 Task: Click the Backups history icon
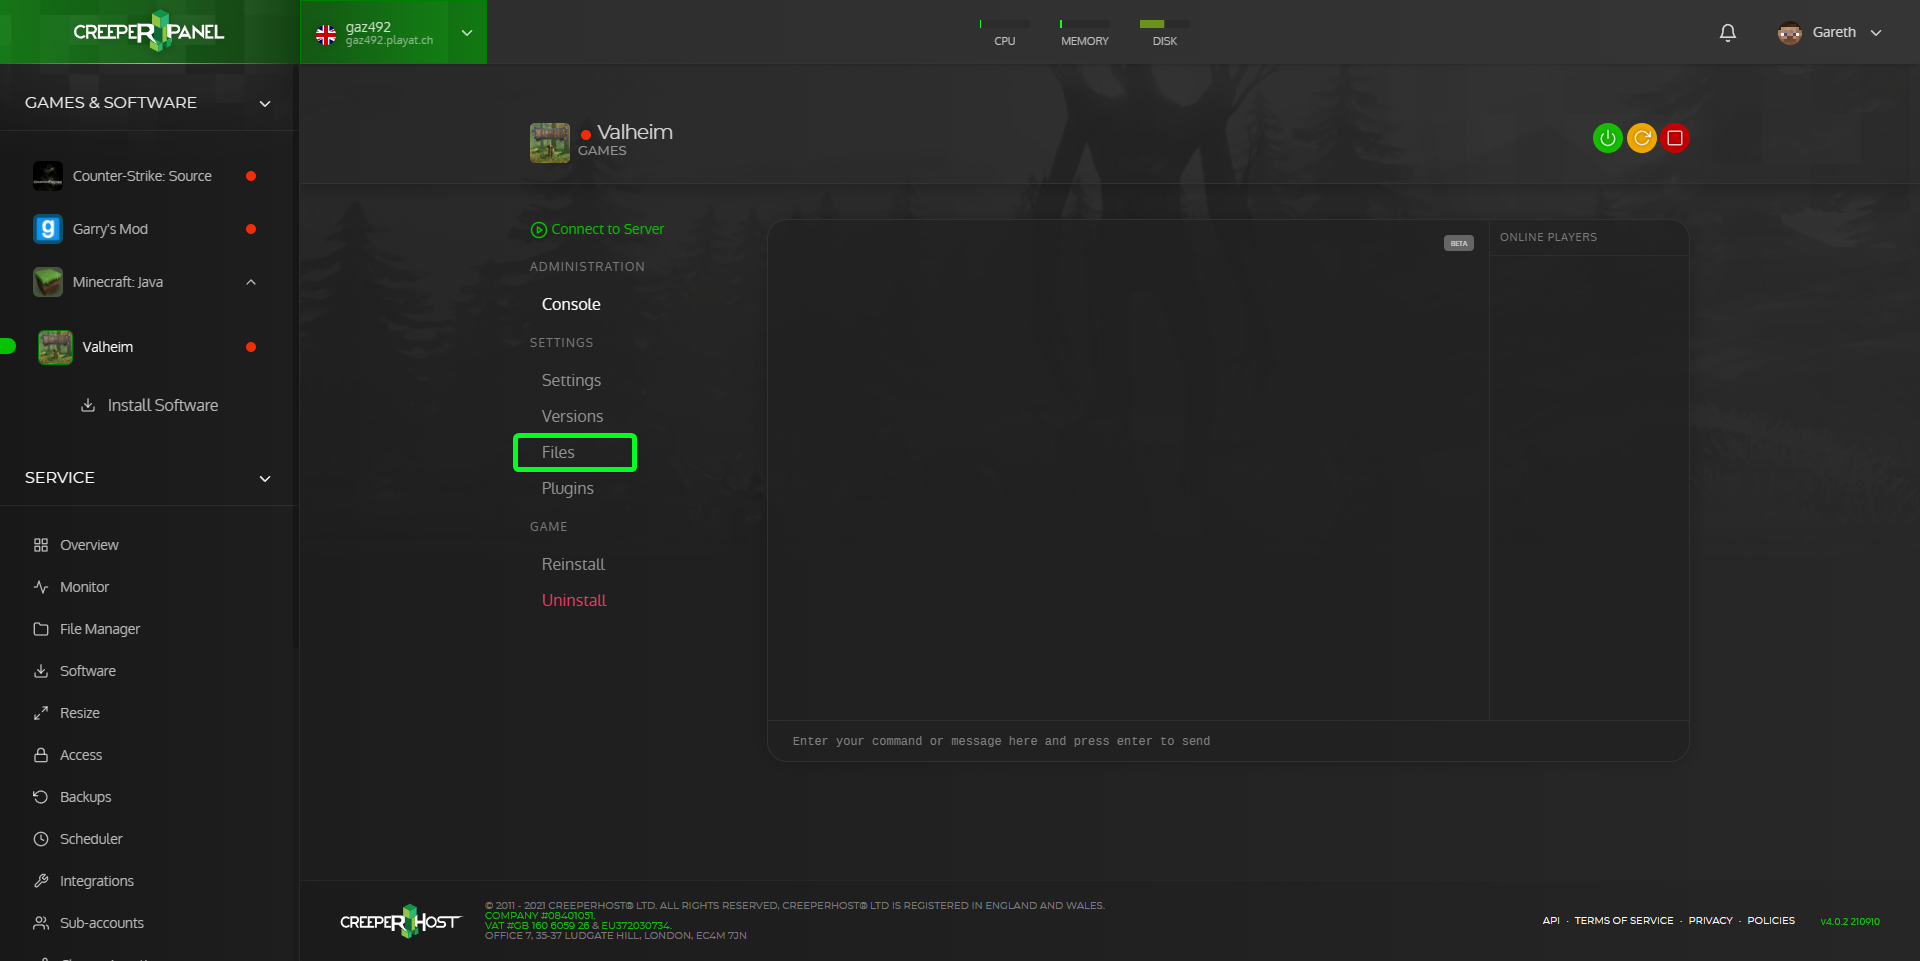[41, 797]
